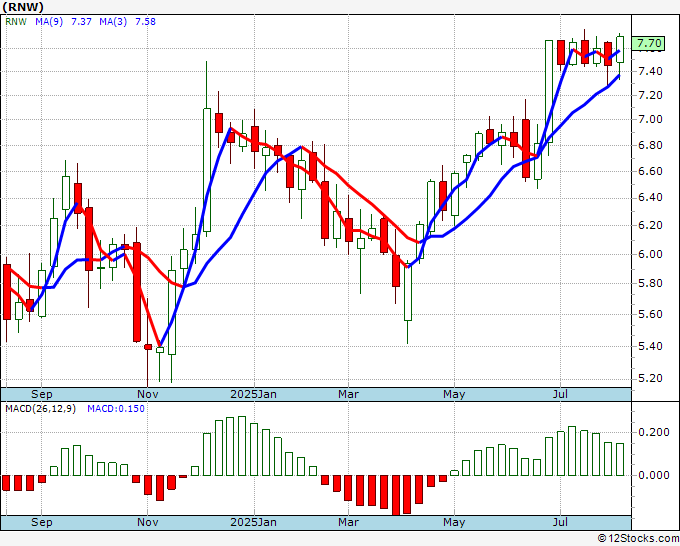Click the MA(3) value 7.58
This screenshot has height=546, width=680.
click(145, 22)
